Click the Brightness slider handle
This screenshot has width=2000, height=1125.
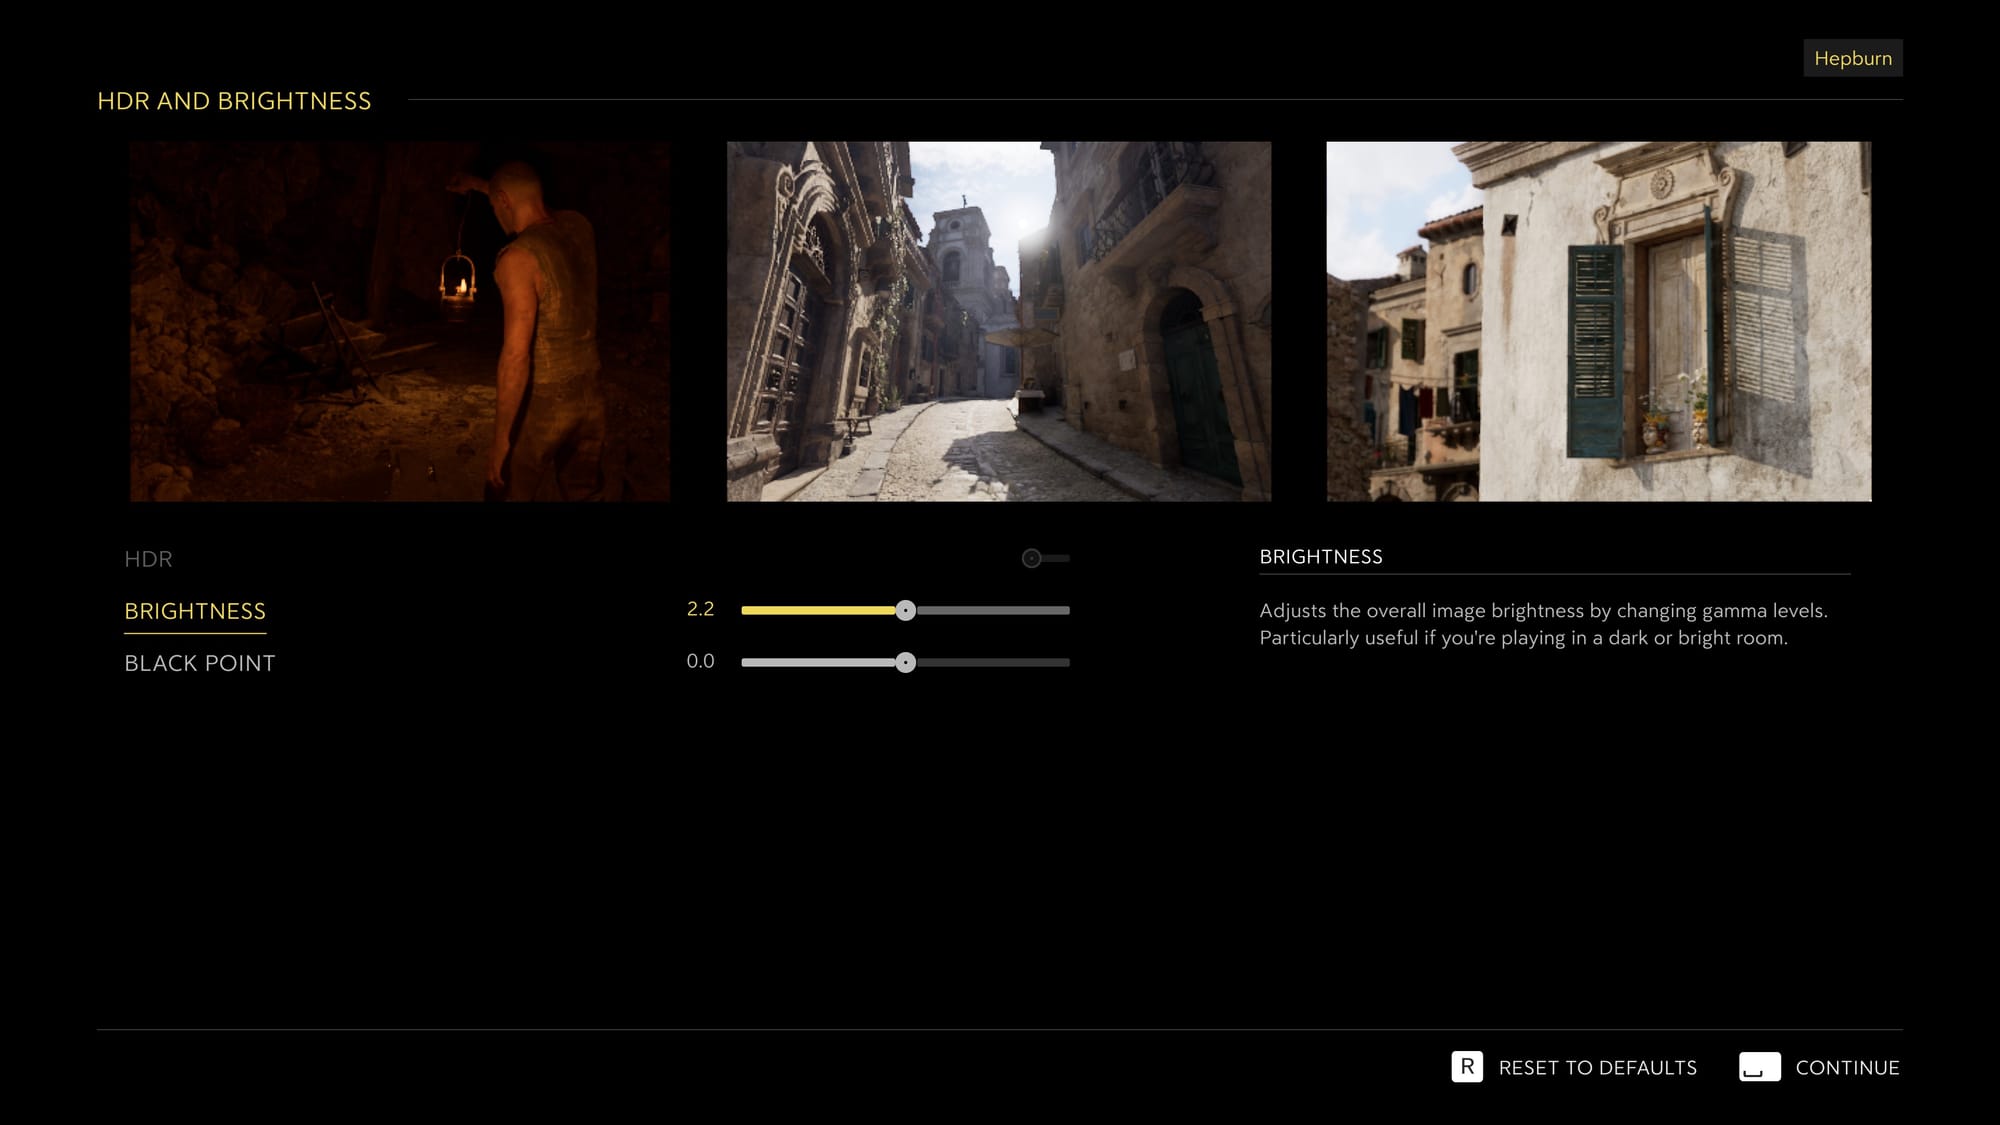[x=907, y=610]
